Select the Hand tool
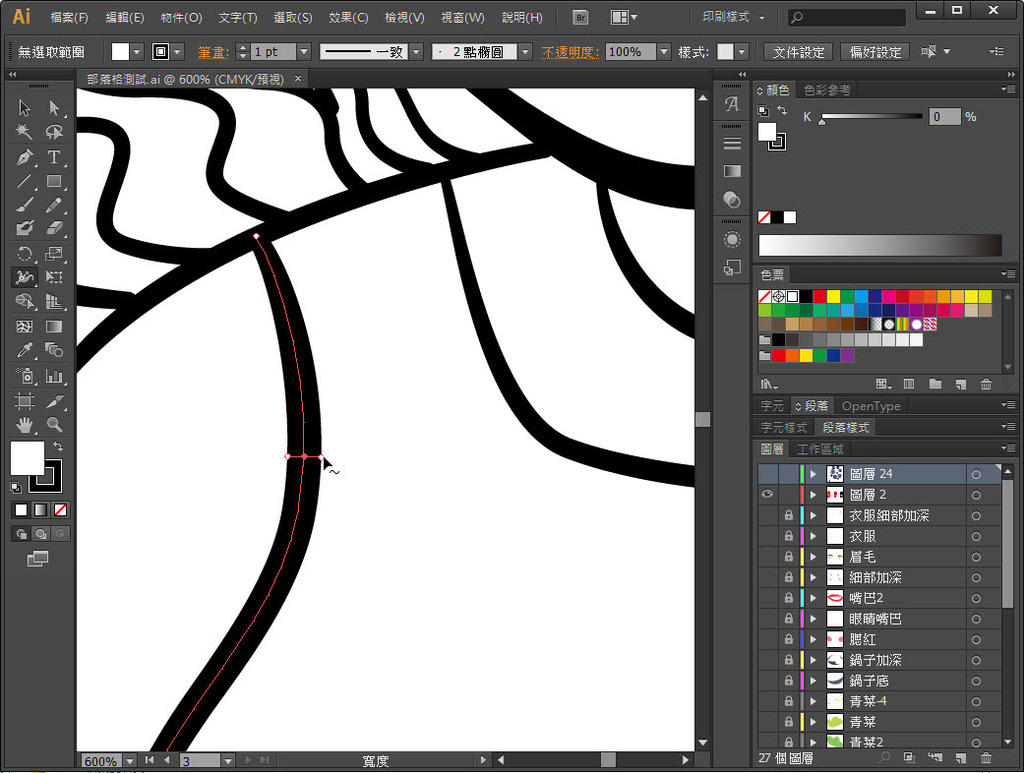This screenshot has width=1024, height=773. pyautogui.click(x=25, y=424)
